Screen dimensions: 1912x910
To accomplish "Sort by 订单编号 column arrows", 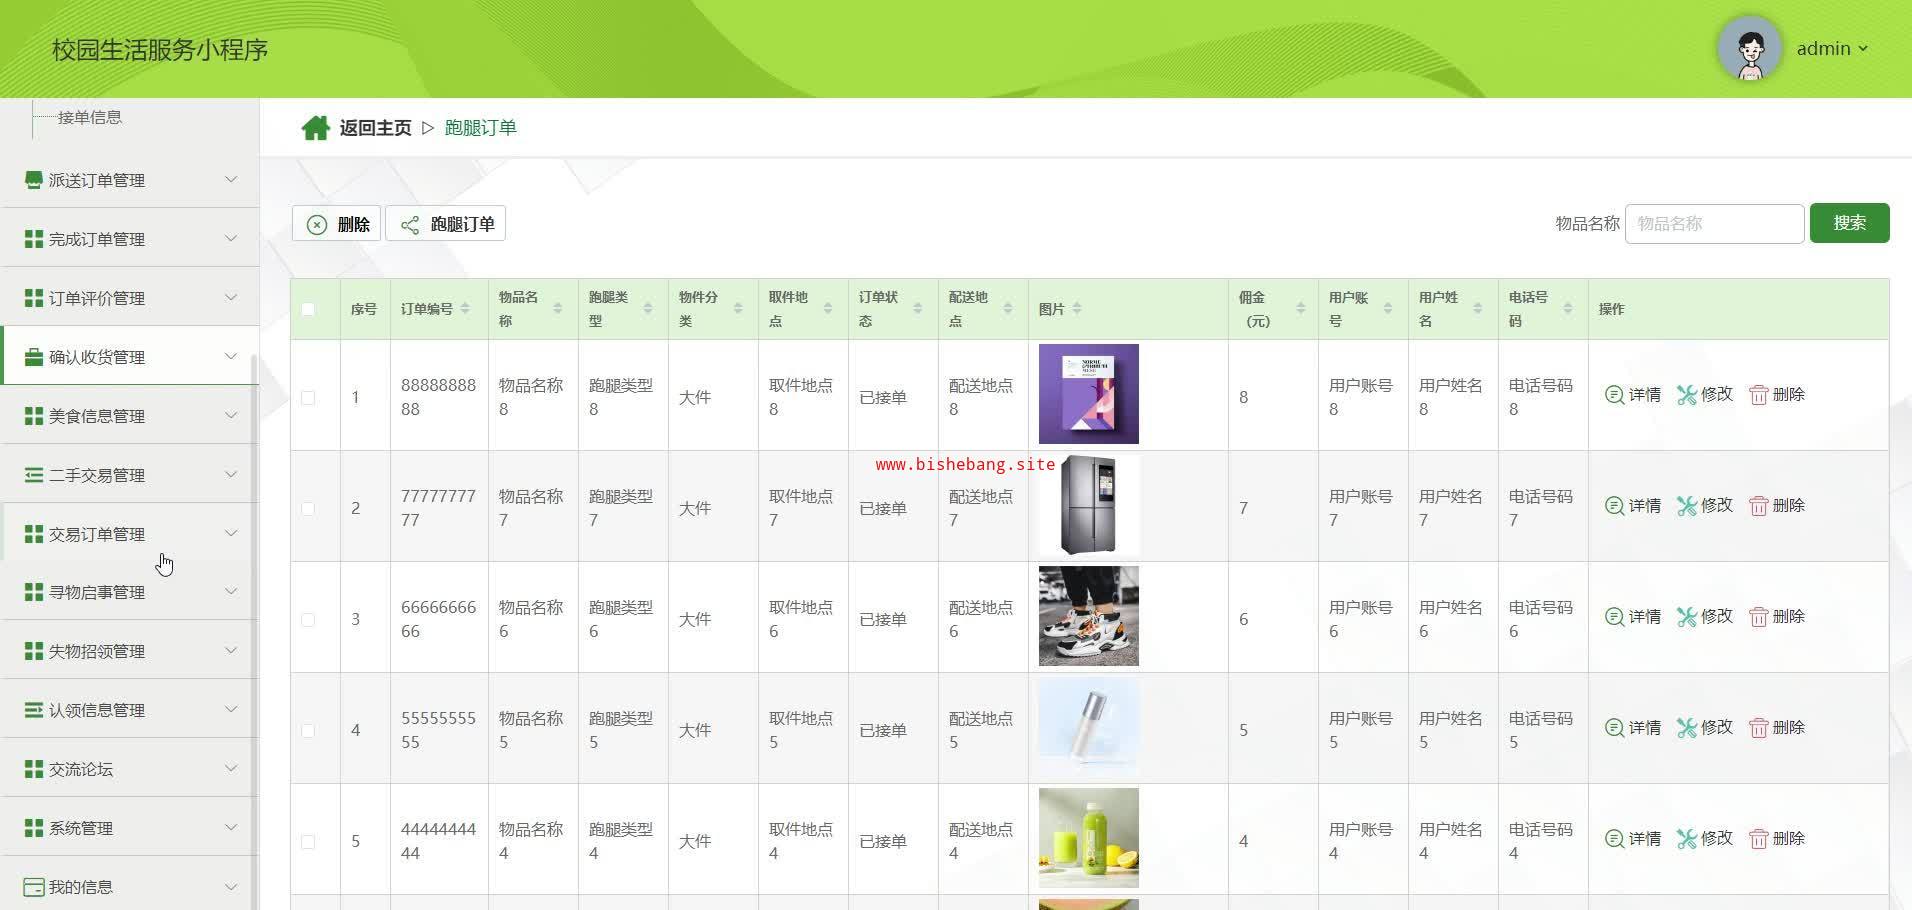I will [x=465, y=309].
